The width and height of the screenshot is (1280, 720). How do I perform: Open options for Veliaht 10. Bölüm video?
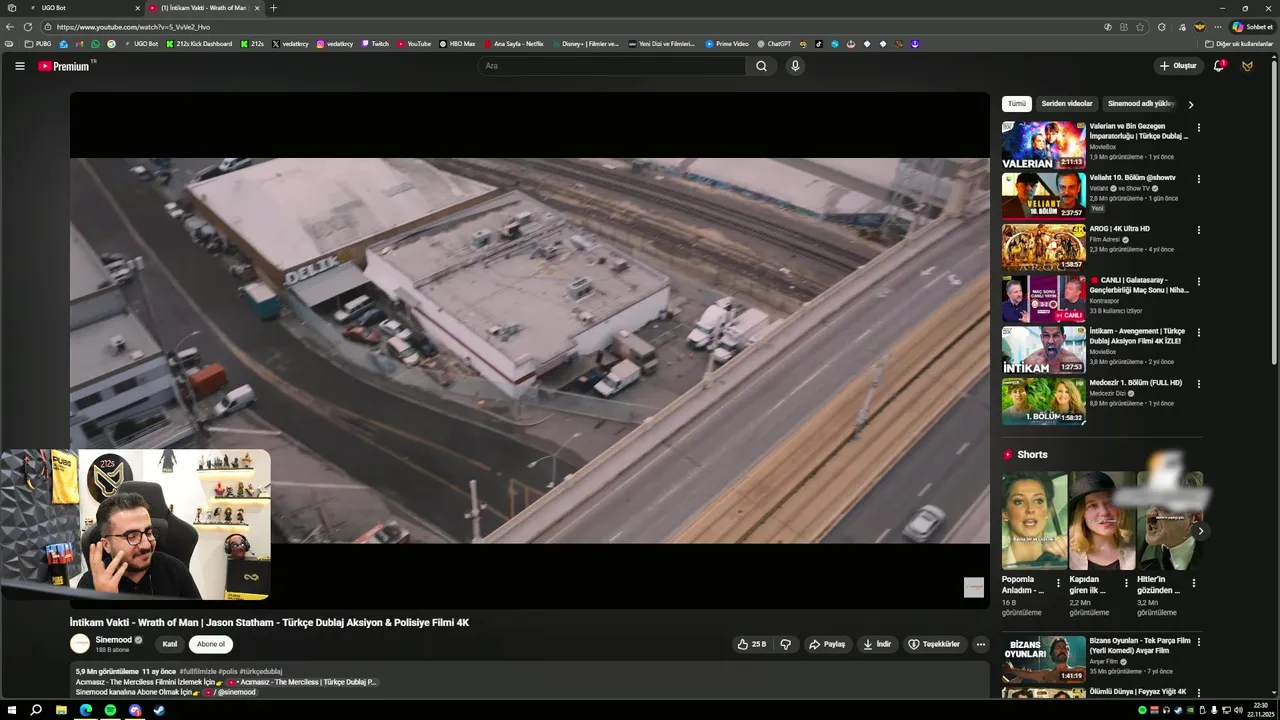1198,179
